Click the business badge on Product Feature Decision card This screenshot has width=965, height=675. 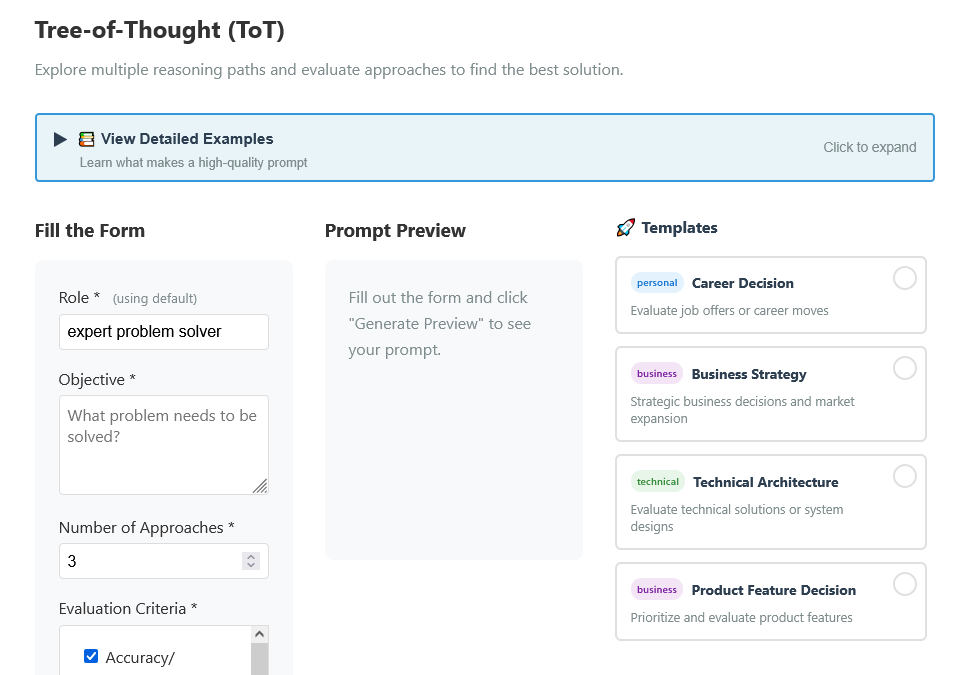click(656, 590)
